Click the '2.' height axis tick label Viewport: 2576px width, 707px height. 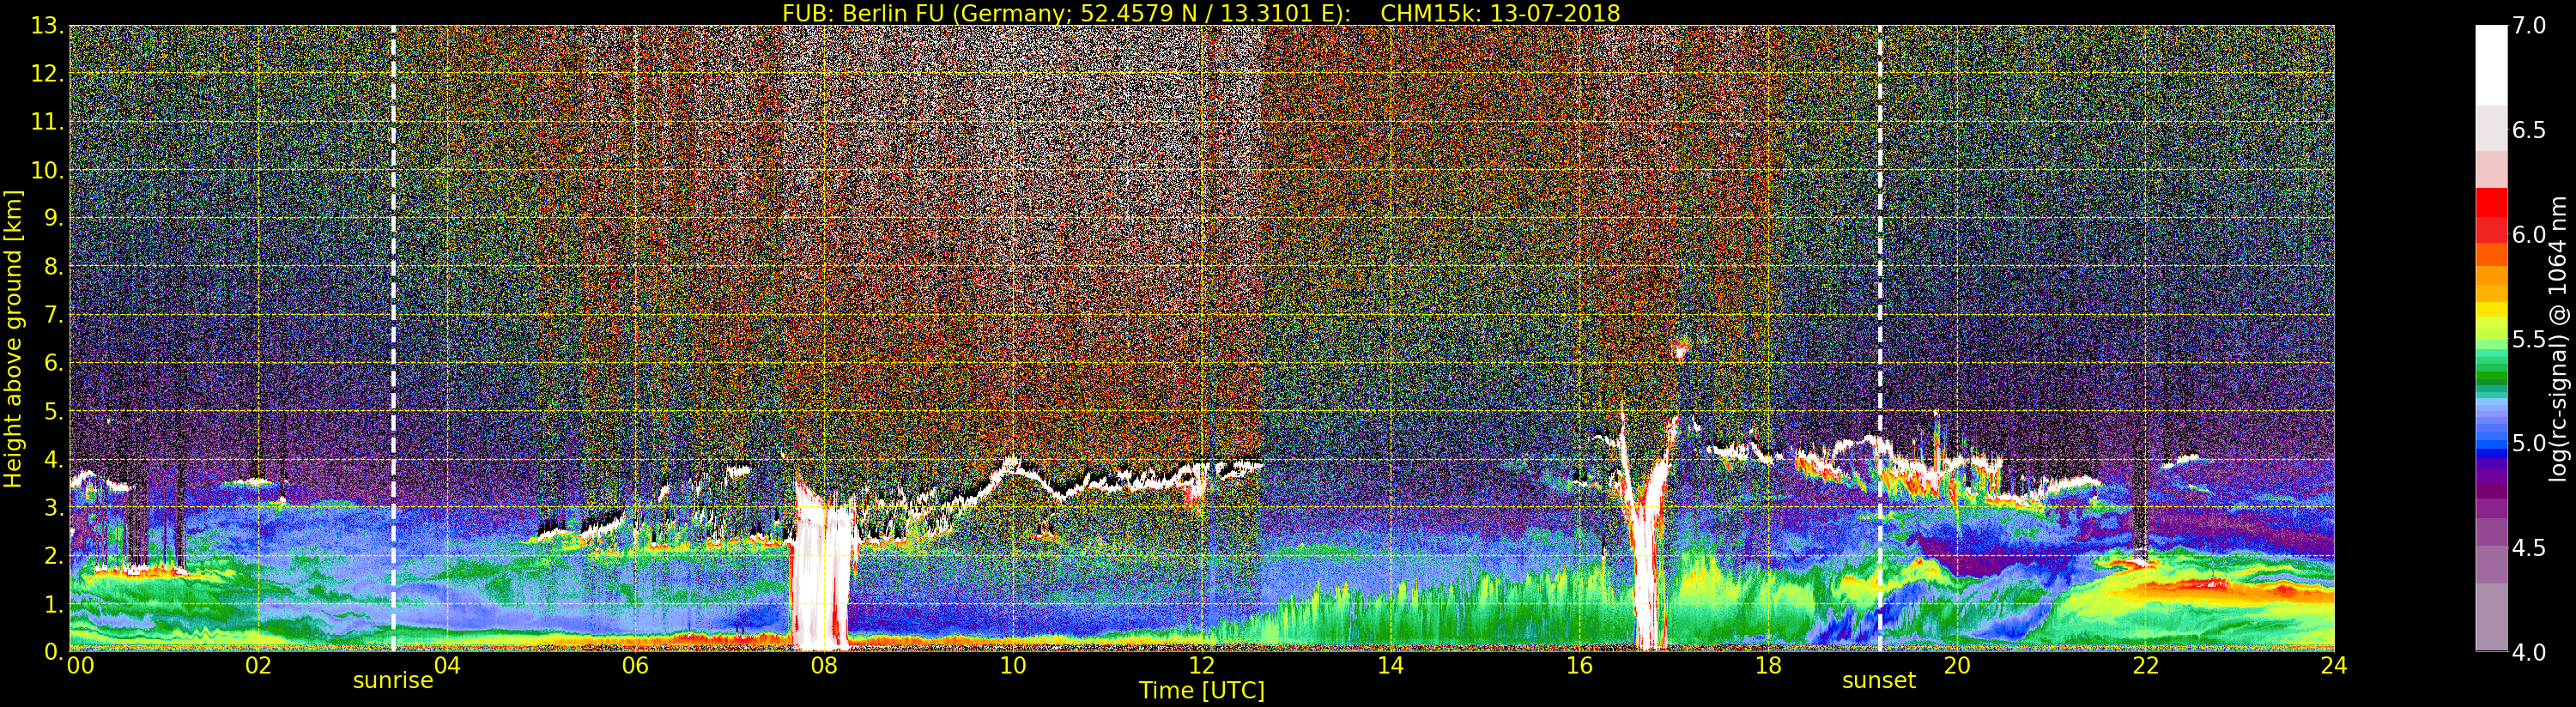point(53,555)
